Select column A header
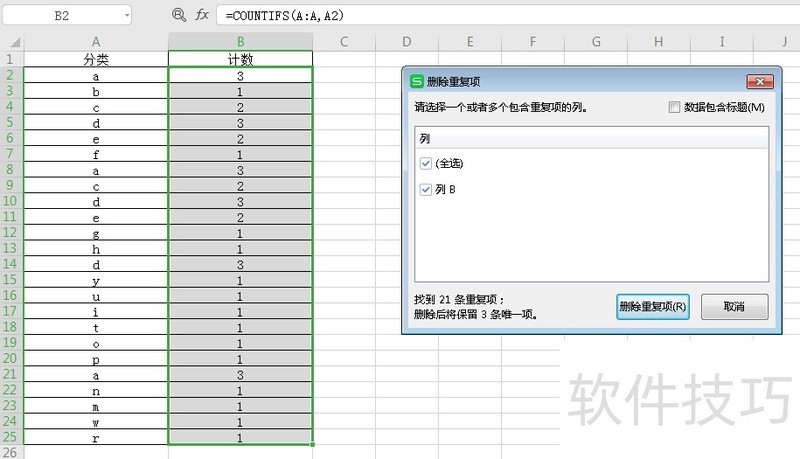The image size is (800, 459). 96,42
